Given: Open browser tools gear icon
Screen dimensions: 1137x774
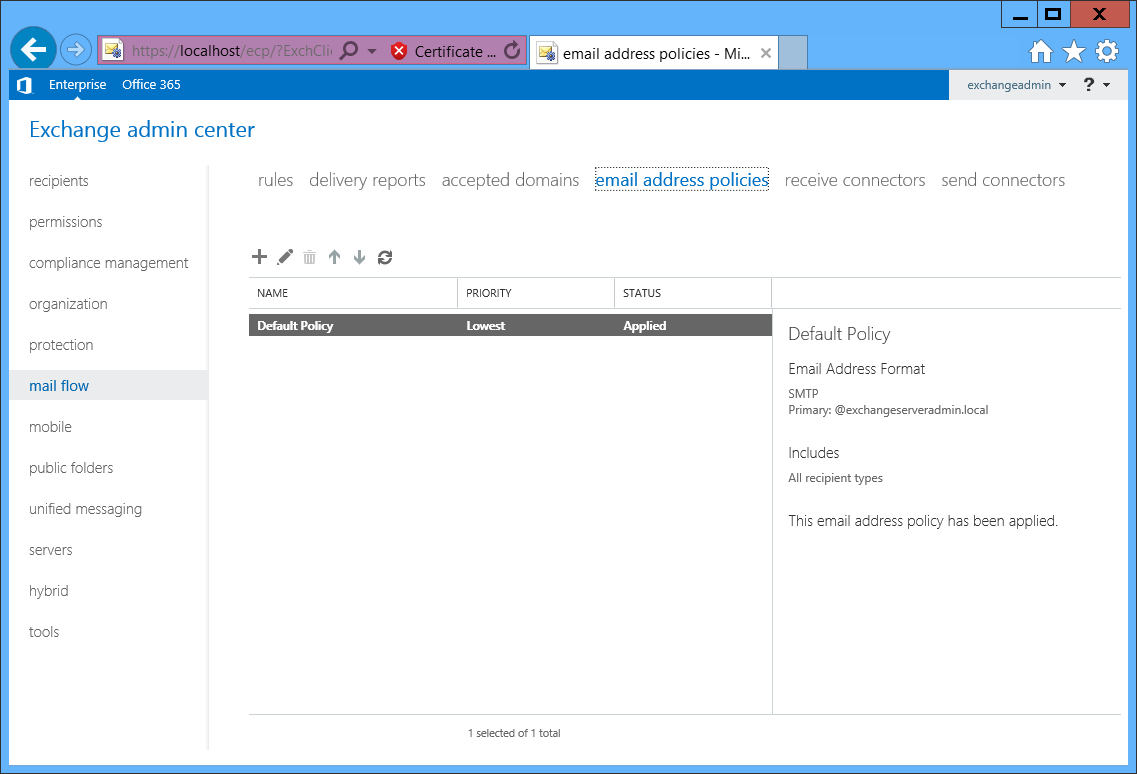Looking at the screenshot, I should tap(1107, 52).
